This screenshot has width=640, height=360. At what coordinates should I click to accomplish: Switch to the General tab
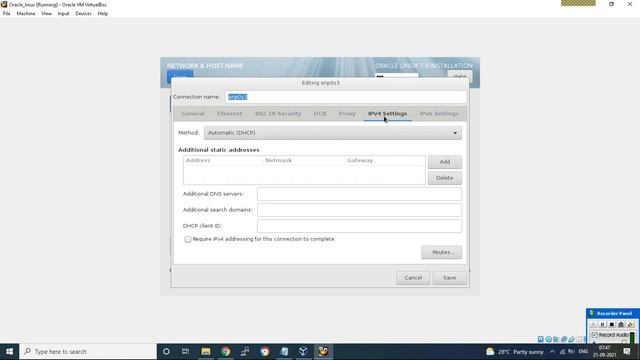(x=193, y=113)
